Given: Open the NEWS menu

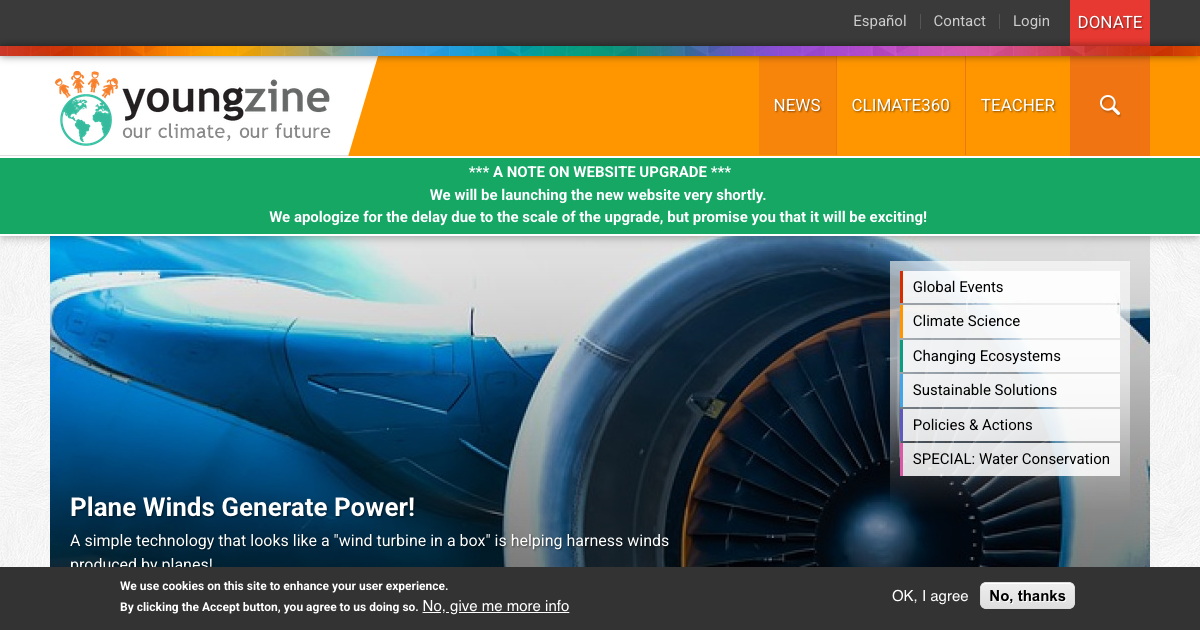Looking at the screenshot, I should click(x=797, y=105).
